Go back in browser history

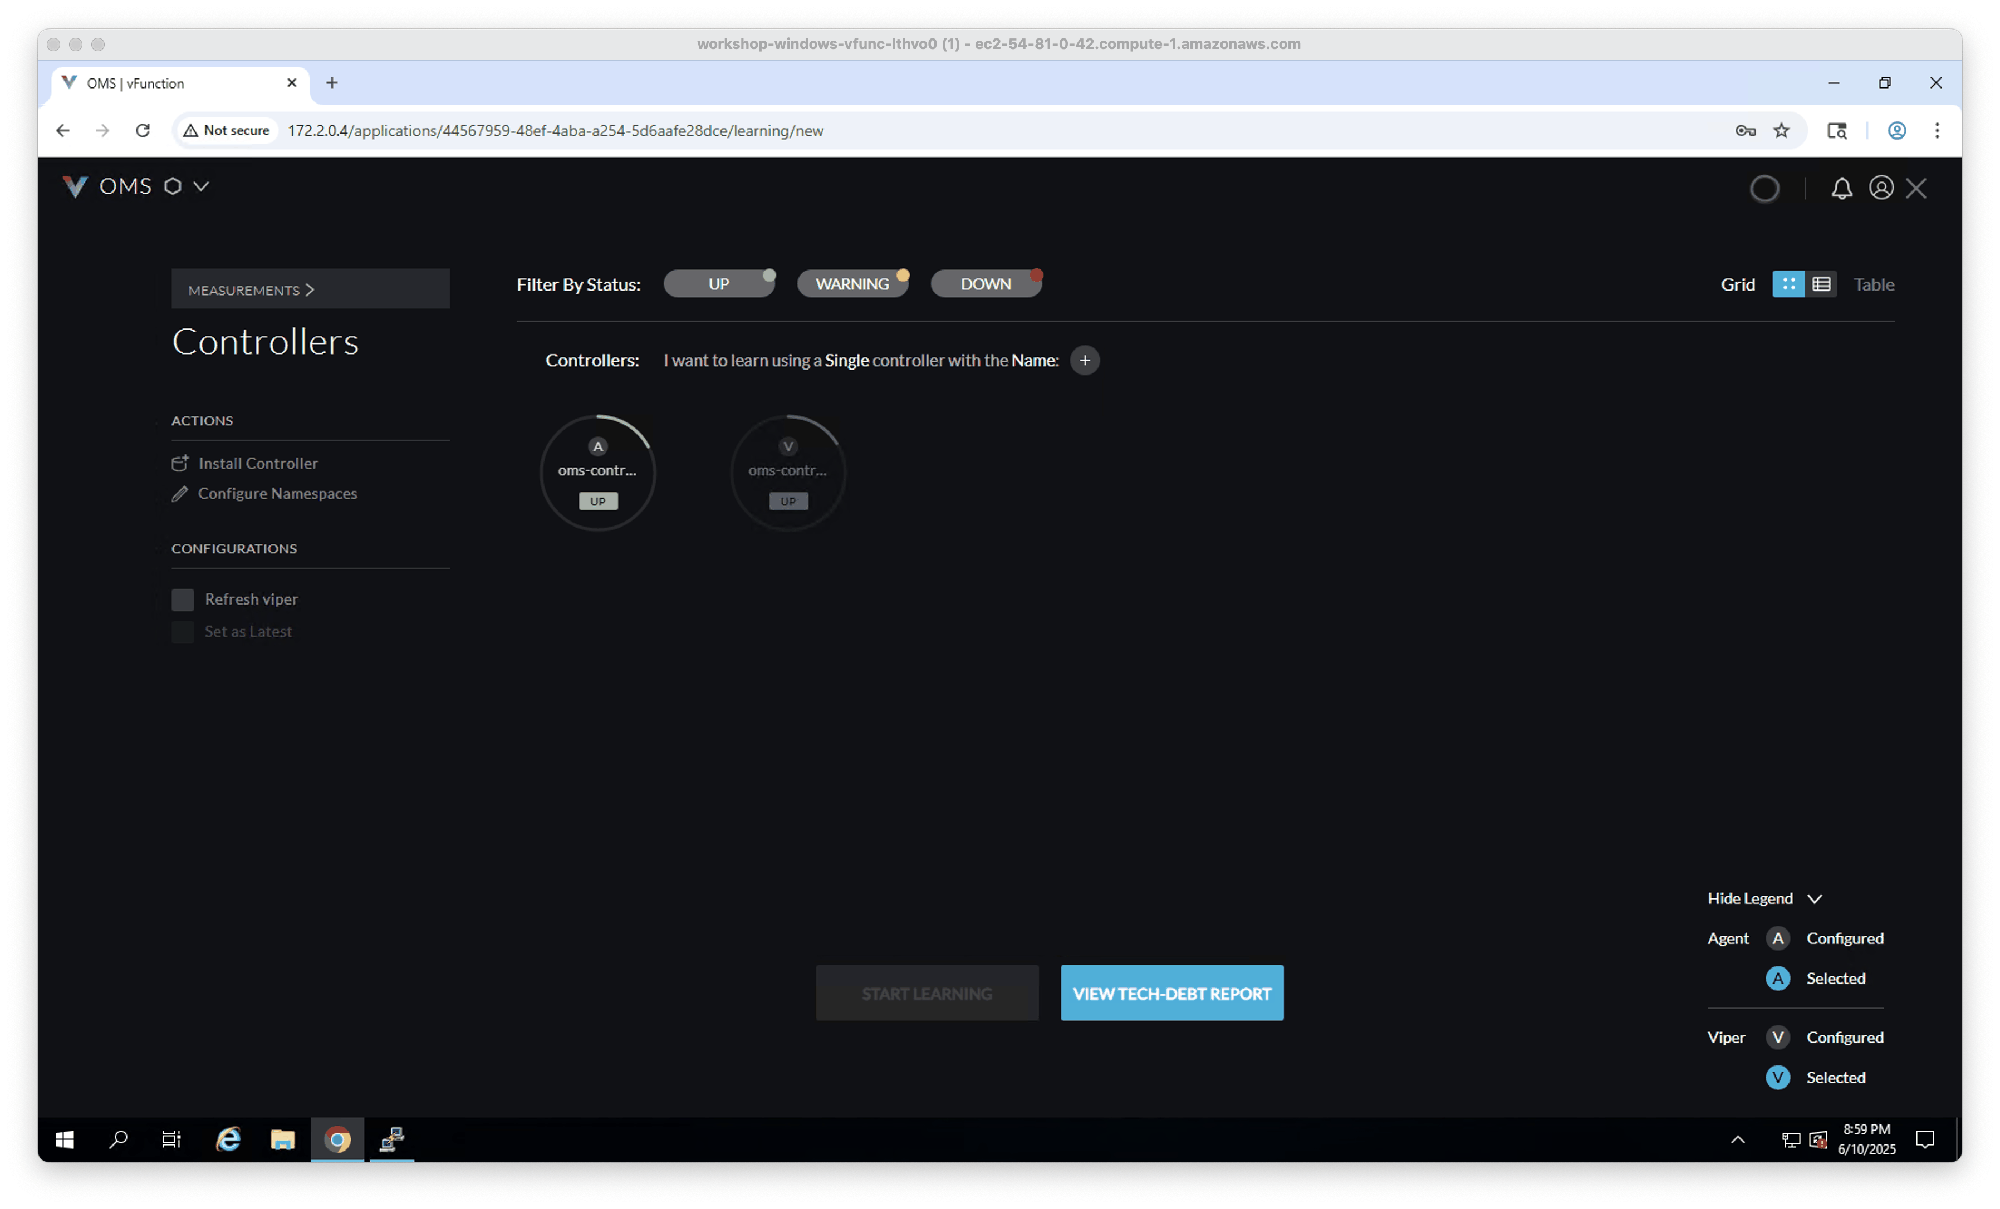click(x=63, y=130)
